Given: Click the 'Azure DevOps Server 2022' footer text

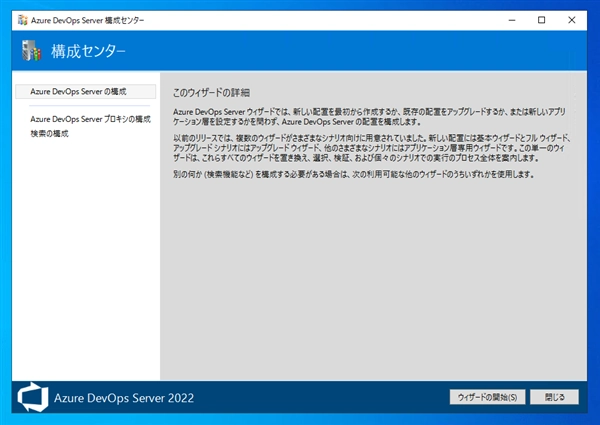Looking at the screenshot, I should [x=124, y=398].
